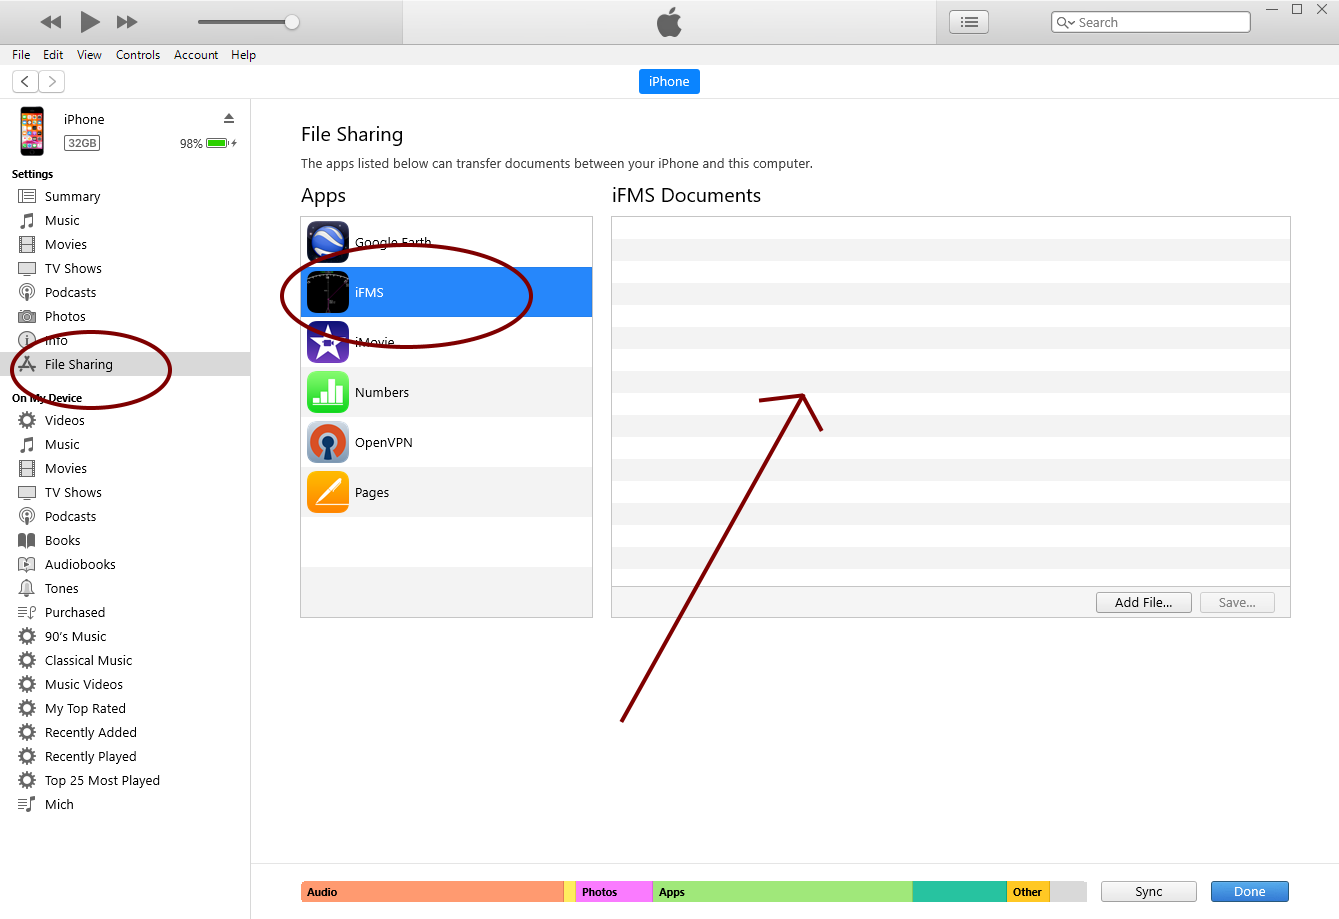Open Movies under Settings
Viewport: 1339px width, 919px height.
(66, 244)
